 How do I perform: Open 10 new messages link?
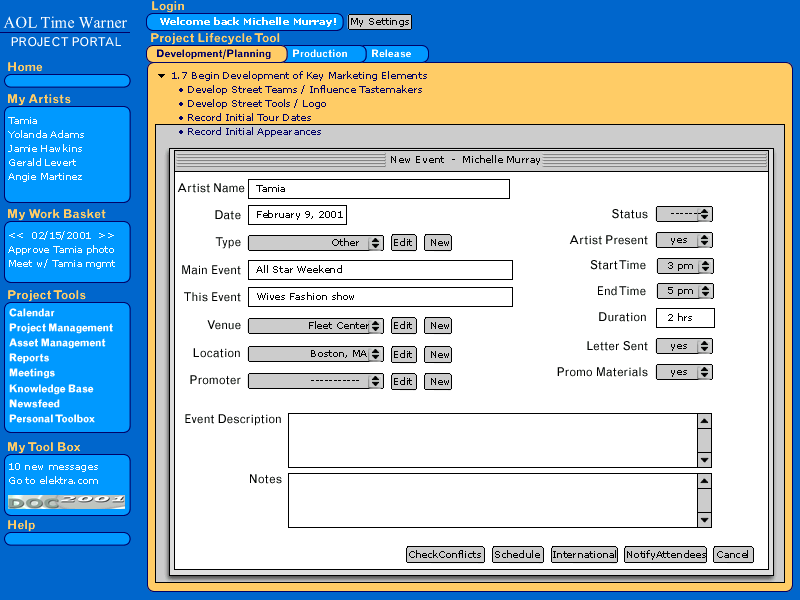[x=53, y=467]
